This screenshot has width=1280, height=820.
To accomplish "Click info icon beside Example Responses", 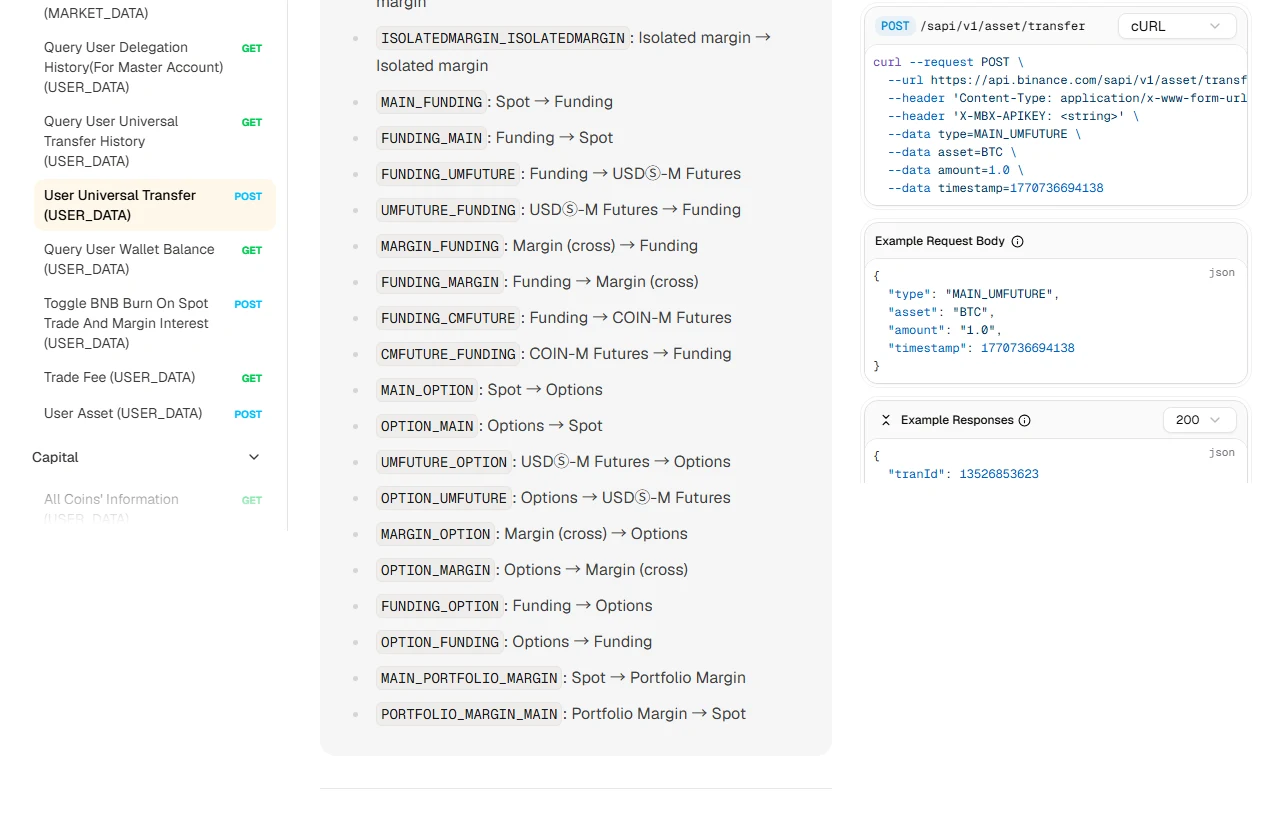I will pos(1024,420).
